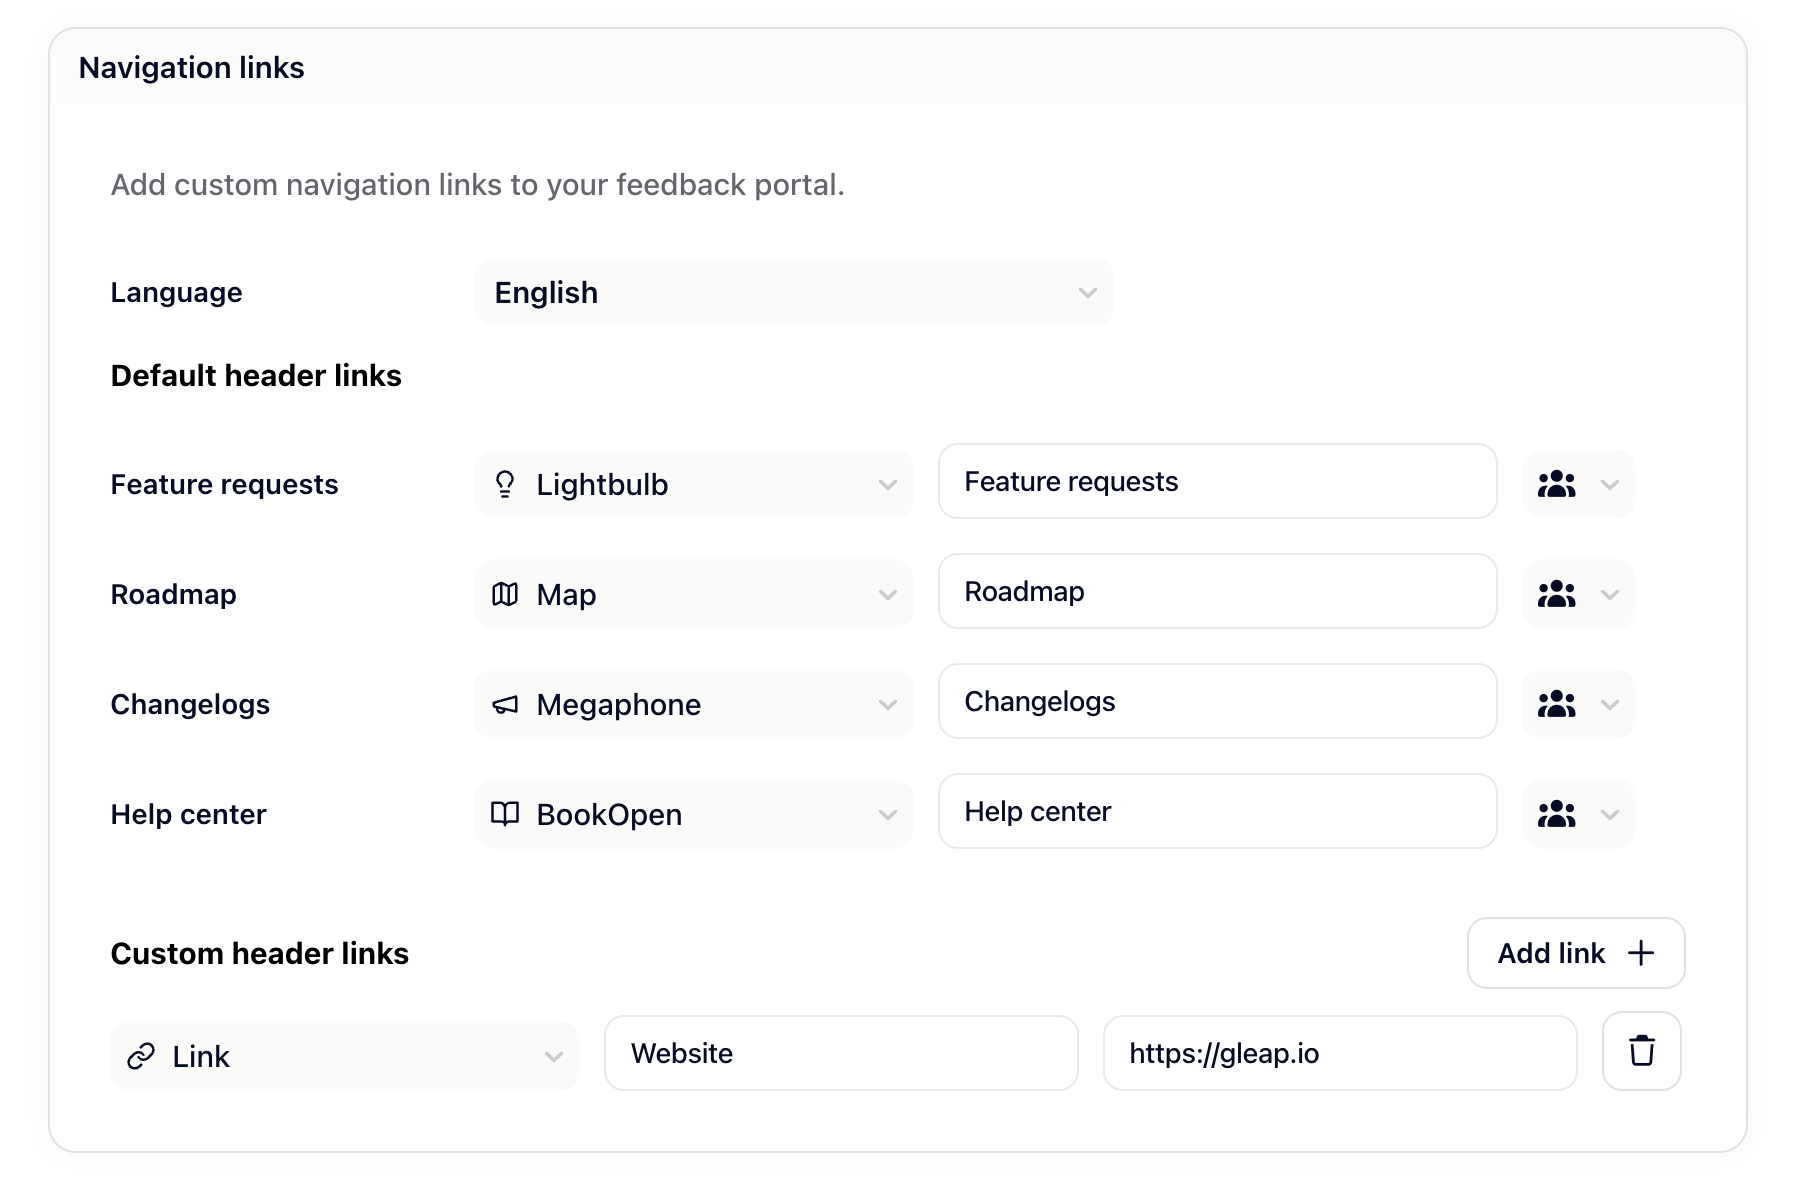The image size is (1802, 1182).
Task: Click the people icon for Changelogs row
Action: tap(1556, 705)
